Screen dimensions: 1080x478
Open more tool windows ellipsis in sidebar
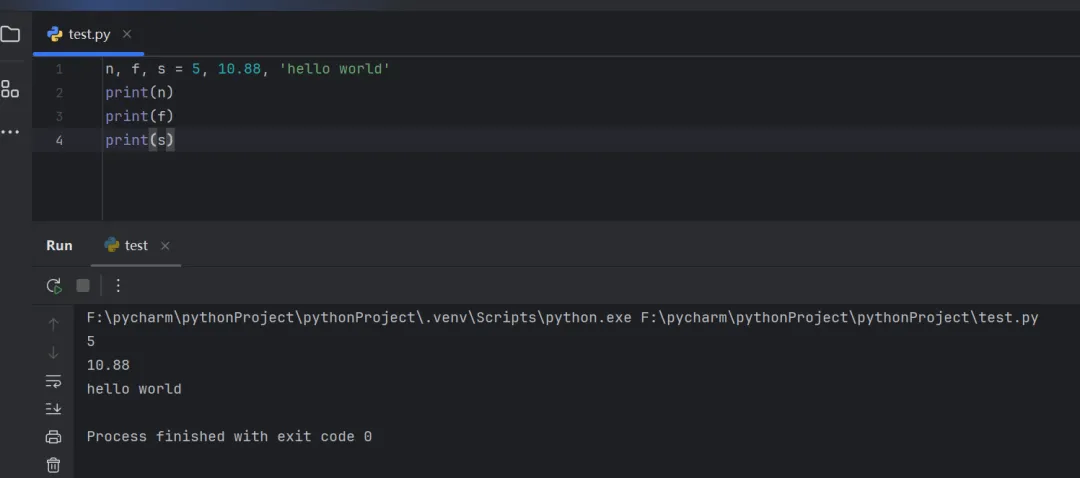10,132
